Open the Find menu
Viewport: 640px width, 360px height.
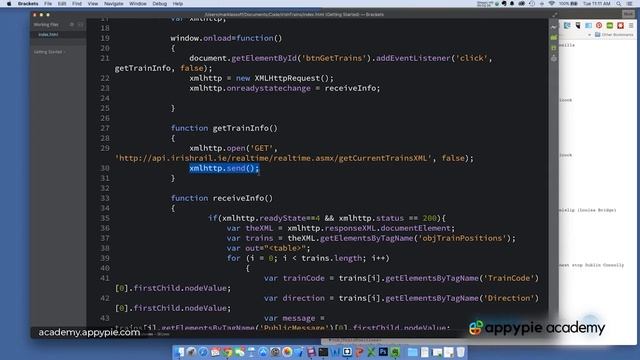tap(77, 4)
